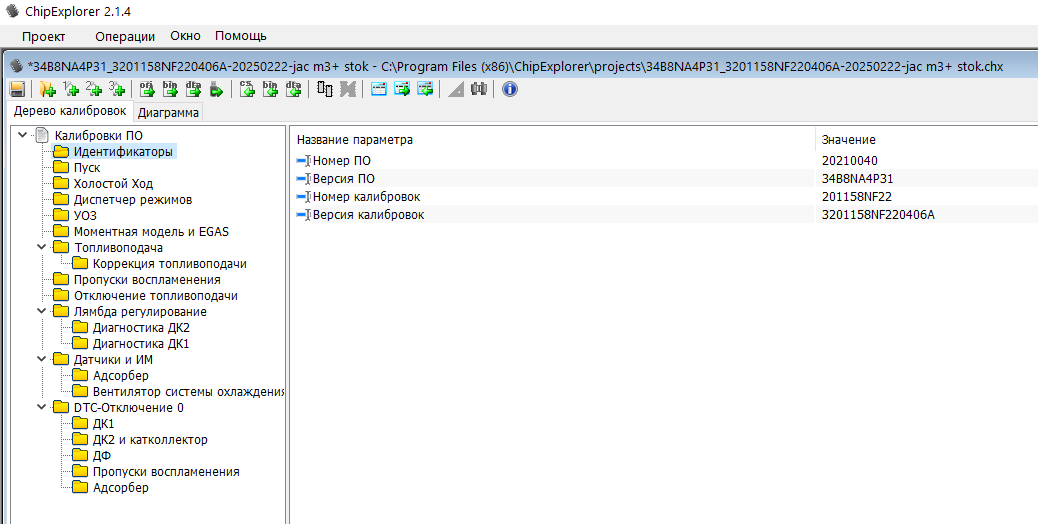Click the open folder with plus icon

click(46, 89)
